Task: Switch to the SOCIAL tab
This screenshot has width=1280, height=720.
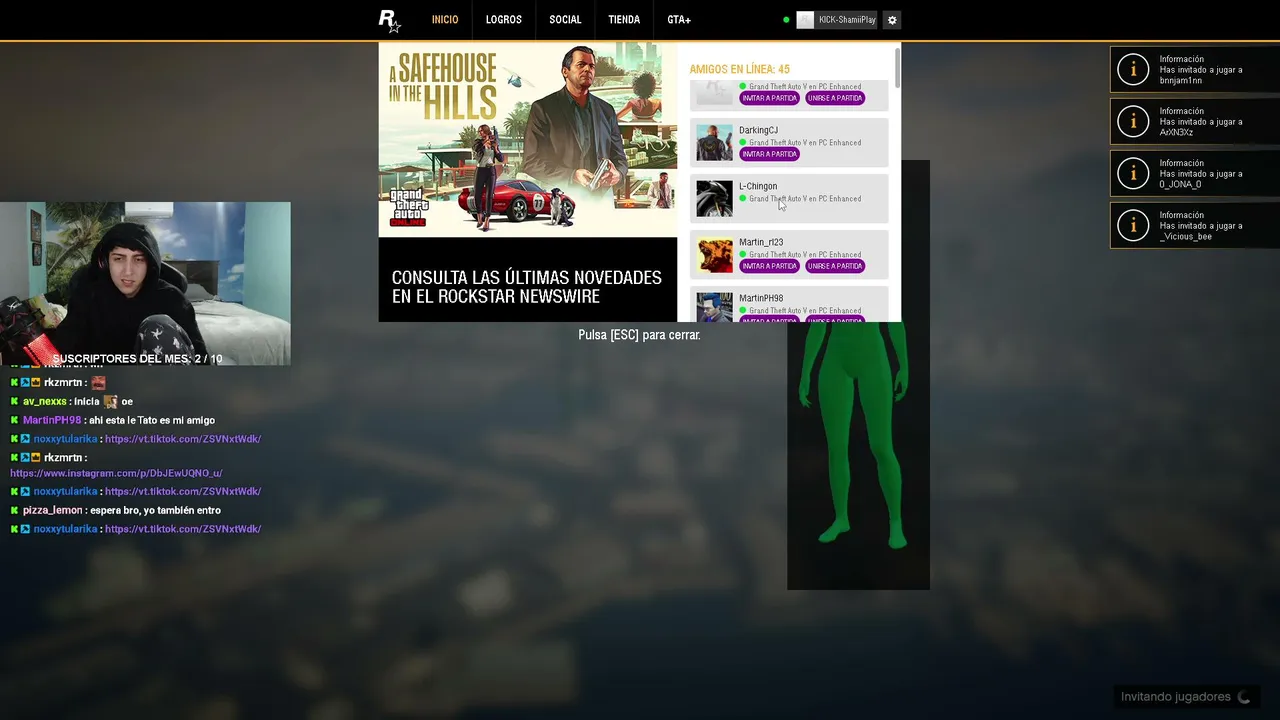Action: coord(565,20)
